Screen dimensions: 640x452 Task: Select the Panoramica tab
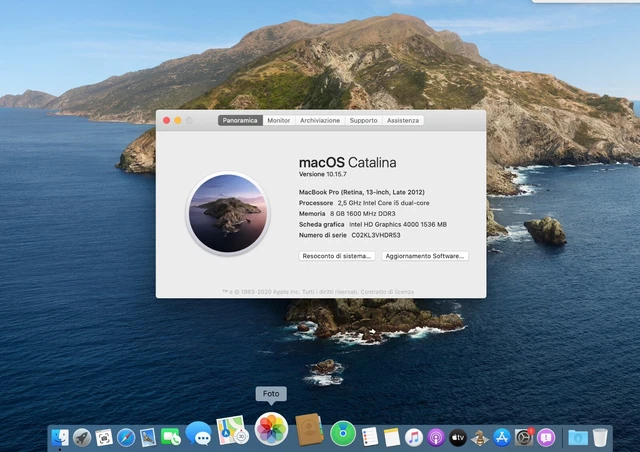click(240, 120)
